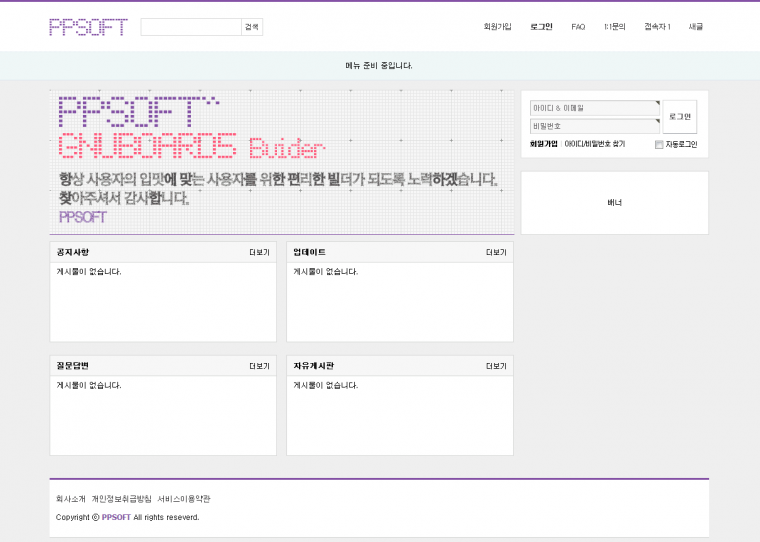
Task: Focus the 아이디 & 이메일 login field
Action: tap(594, 108)
